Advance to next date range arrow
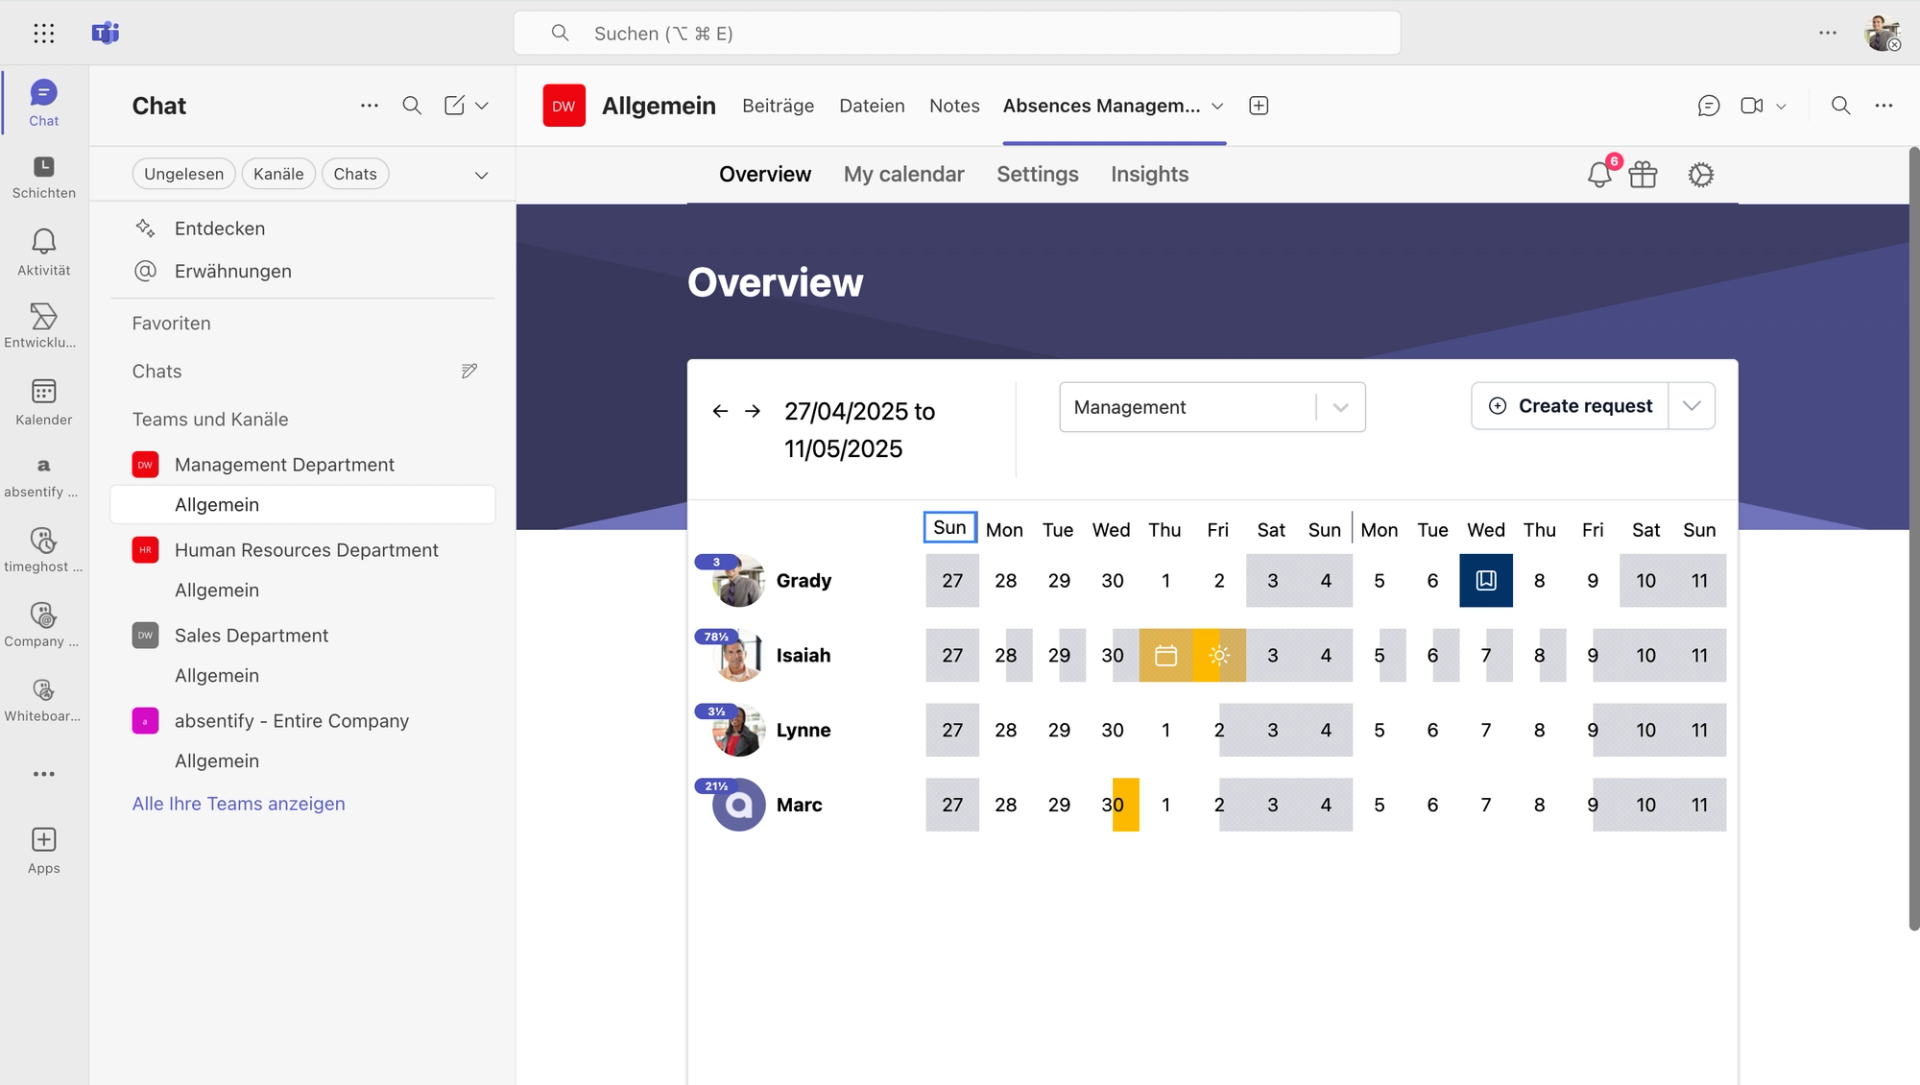This screenshot has height=1085, width=1920. (753, 411)
